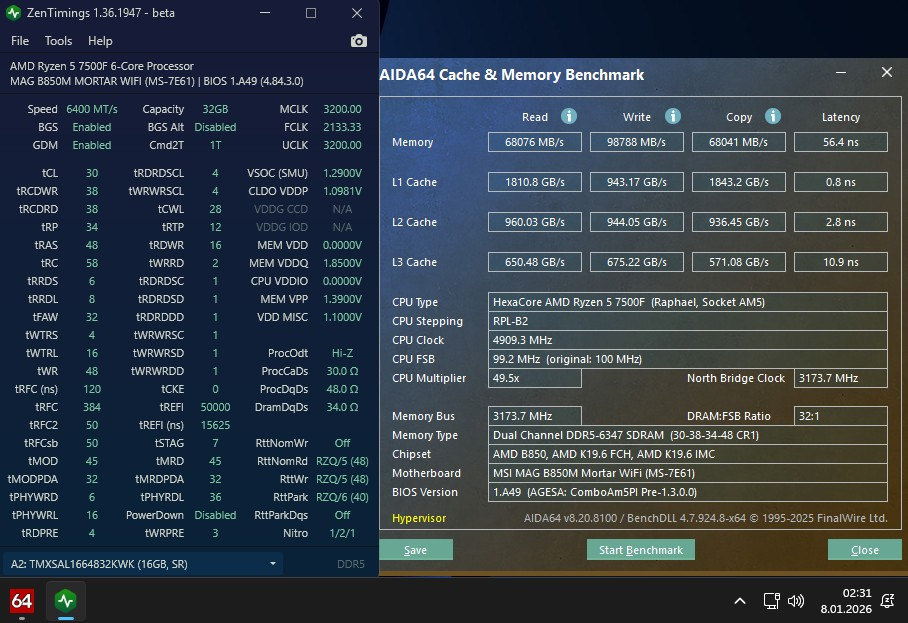The height and width of the screenshot is (623, 908).
Task: Click the Motherboard field in AIDA64
Action: pos(687,473)
